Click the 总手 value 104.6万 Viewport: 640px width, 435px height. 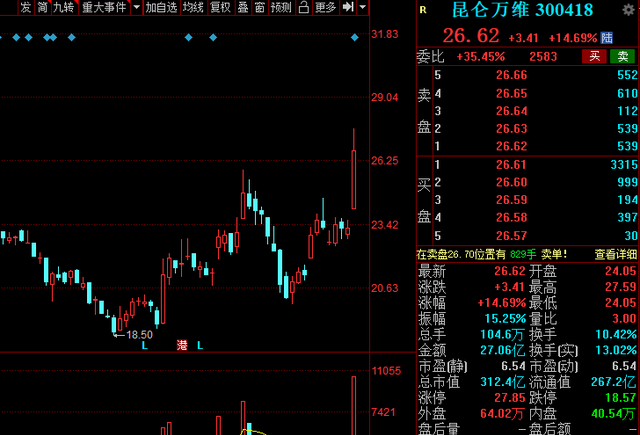pyautogui.click(x=502, y=335)
